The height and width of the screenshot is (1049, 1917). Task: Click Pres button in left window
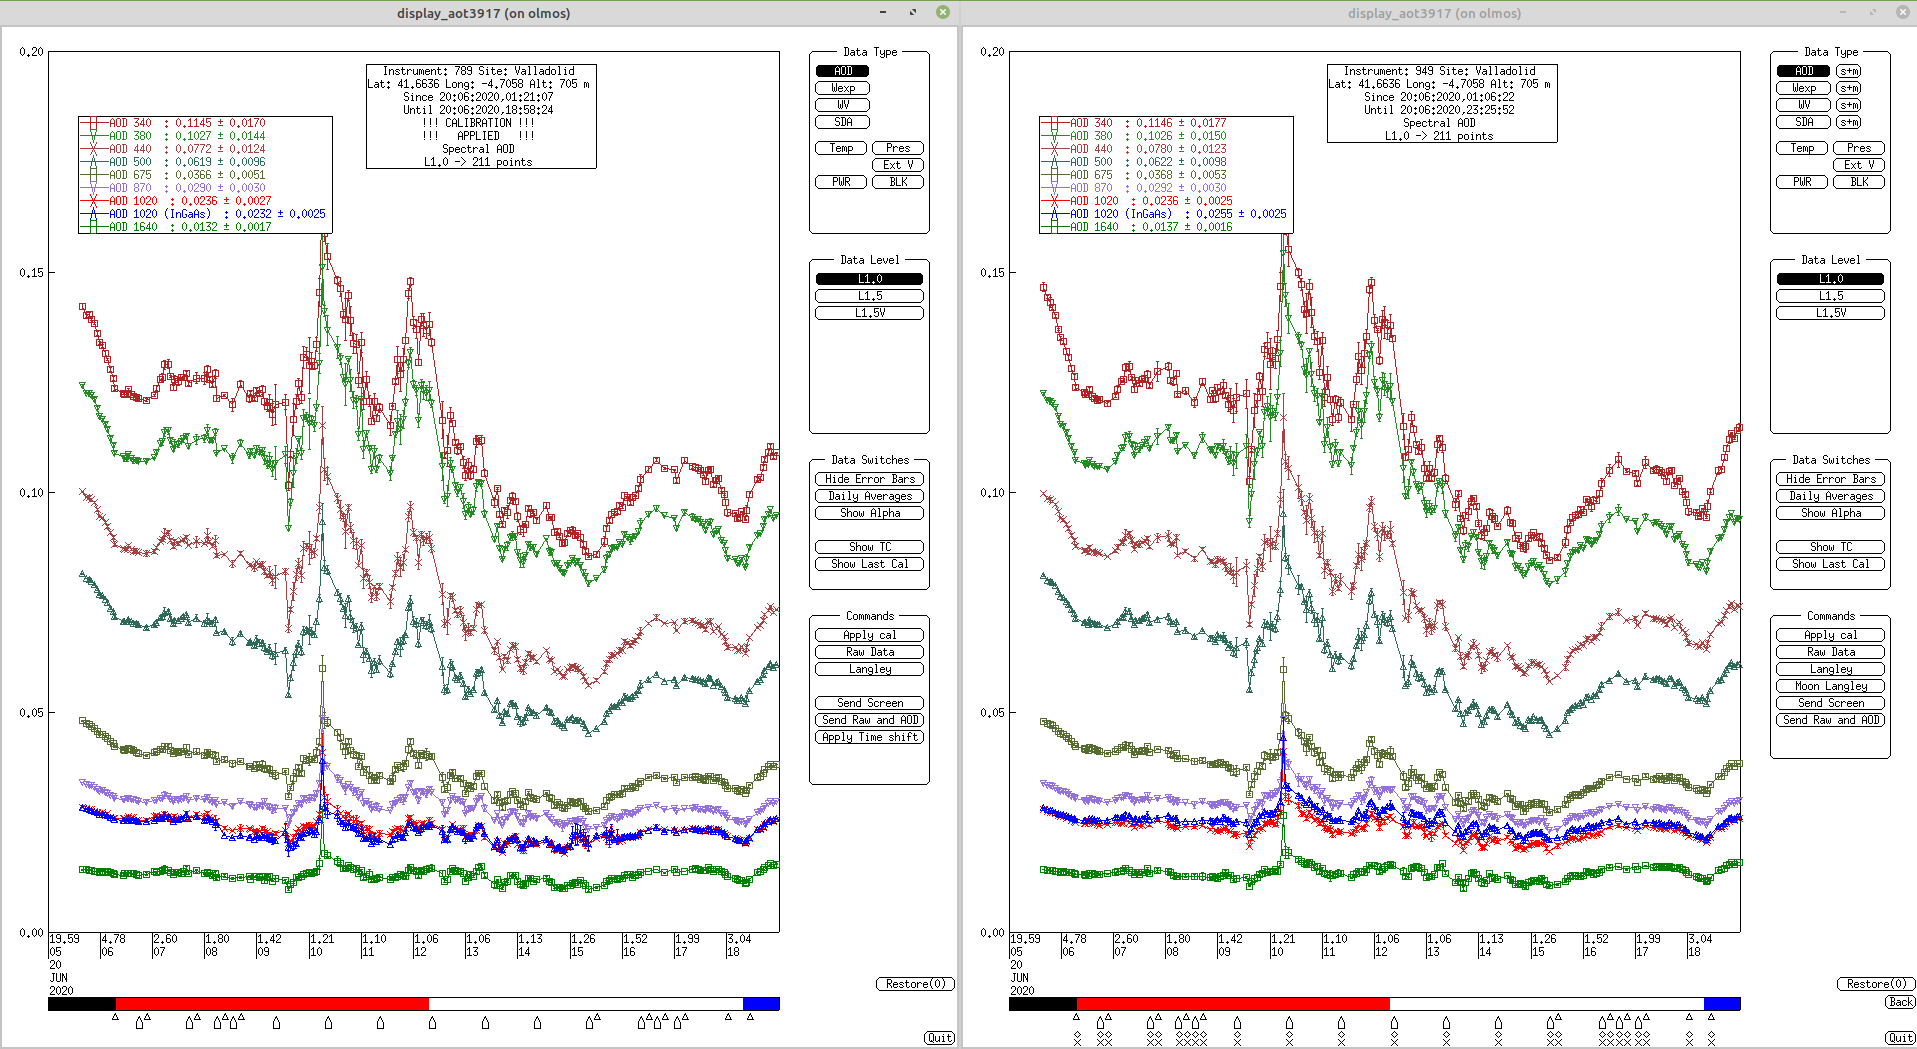[x=898, y=148]
